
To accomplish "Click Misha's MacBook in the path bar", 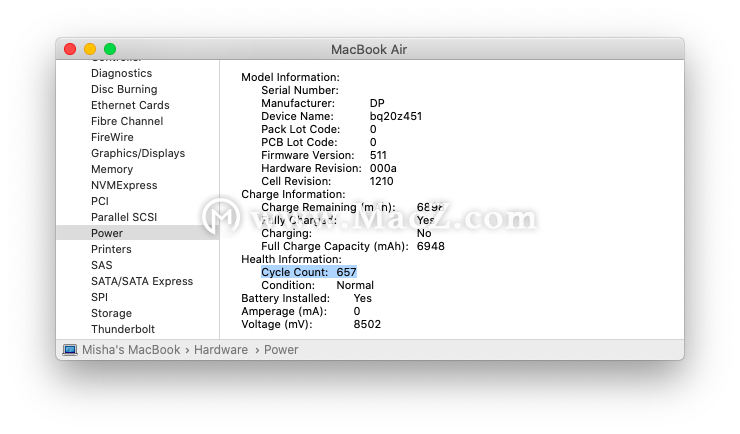I will tap(131, 350).
